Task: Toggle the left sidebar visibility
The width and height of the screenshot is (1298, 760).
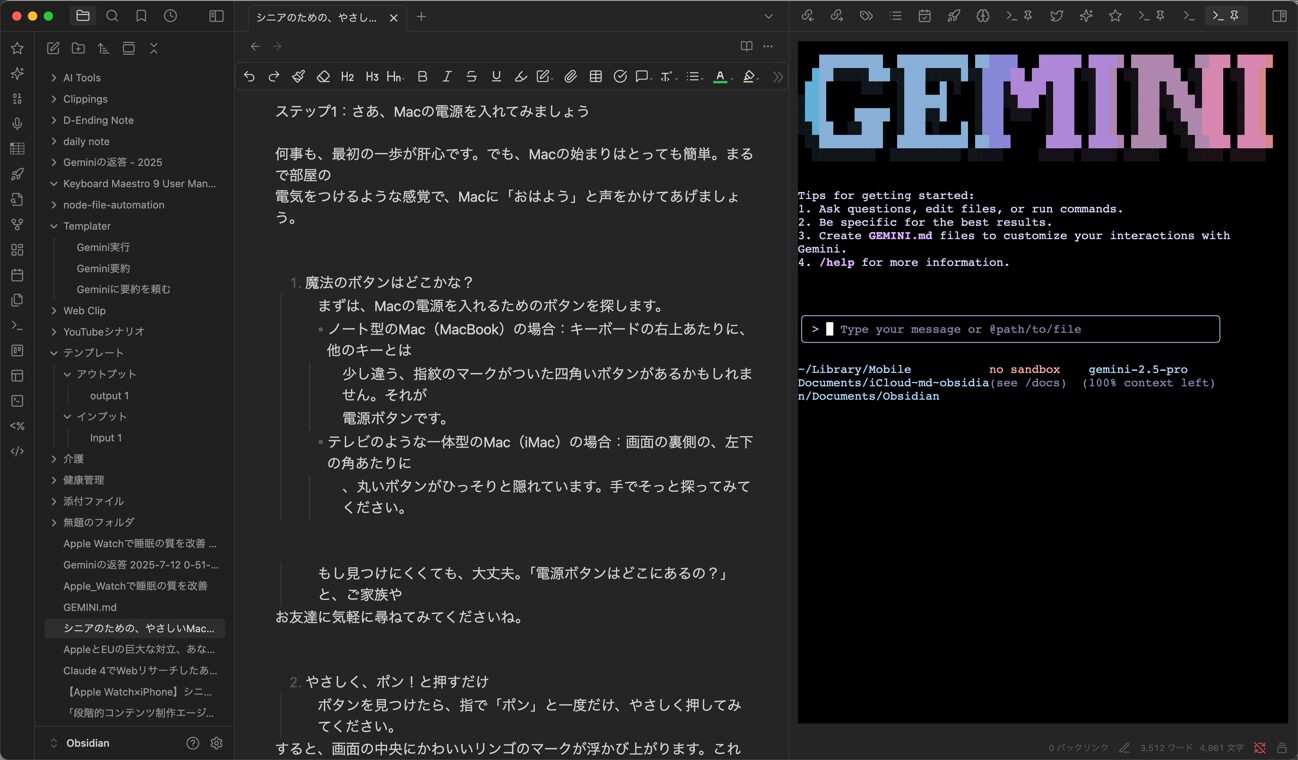Action: point(216,16)
